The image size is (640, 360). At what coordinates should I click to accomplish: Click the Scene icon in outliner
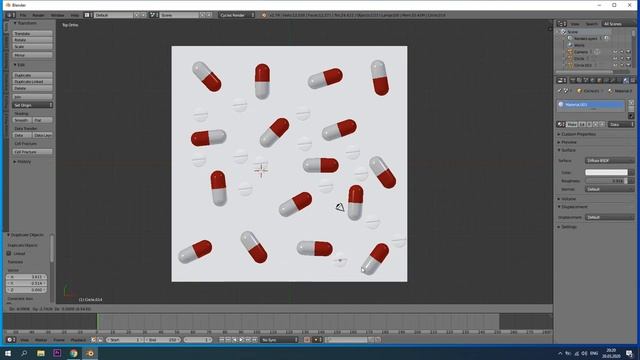(563, 32)
